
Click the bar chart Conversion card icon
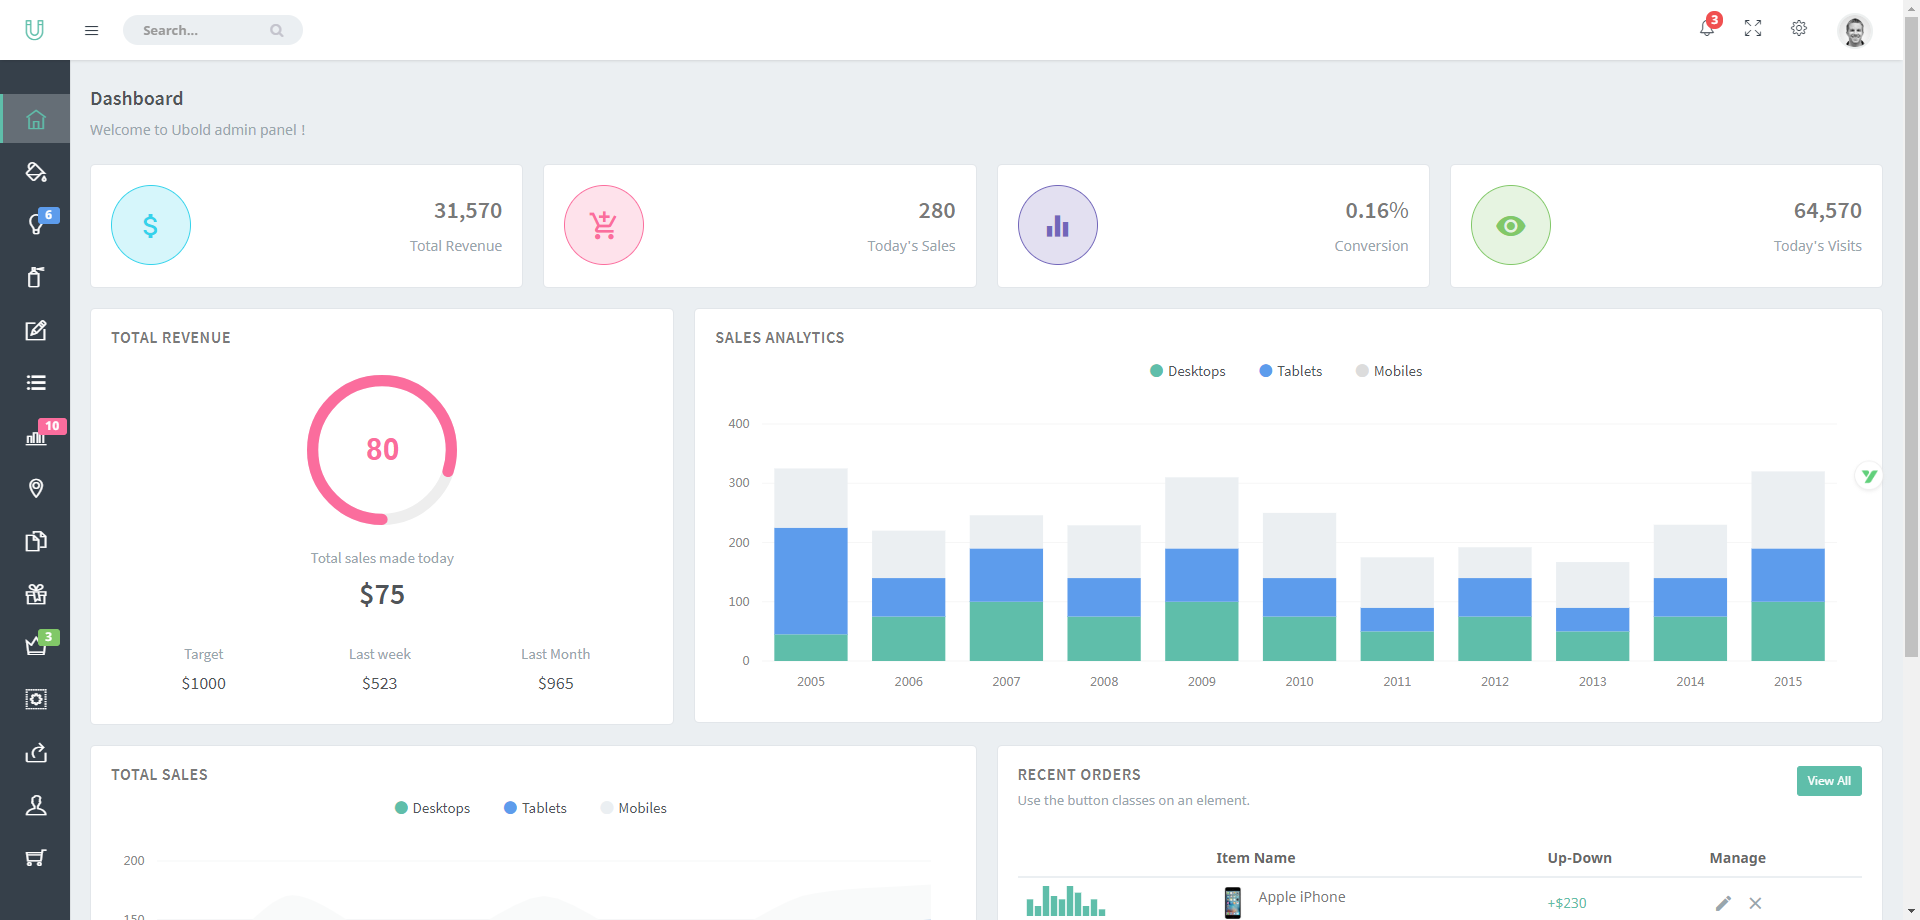point(1058,225)
